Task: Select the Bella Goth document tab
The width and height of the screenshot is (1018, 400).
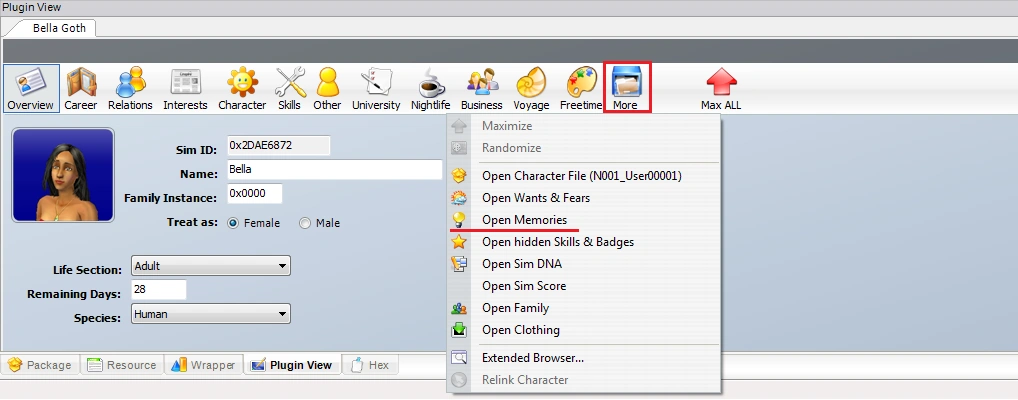Action: [59, 29]
